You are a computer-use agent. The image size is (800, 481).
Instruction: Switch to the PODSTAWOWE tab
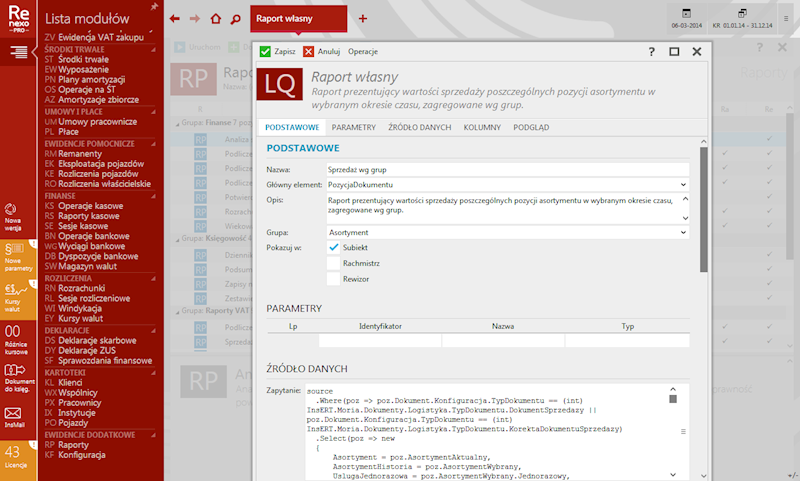(x=292, y=128)
